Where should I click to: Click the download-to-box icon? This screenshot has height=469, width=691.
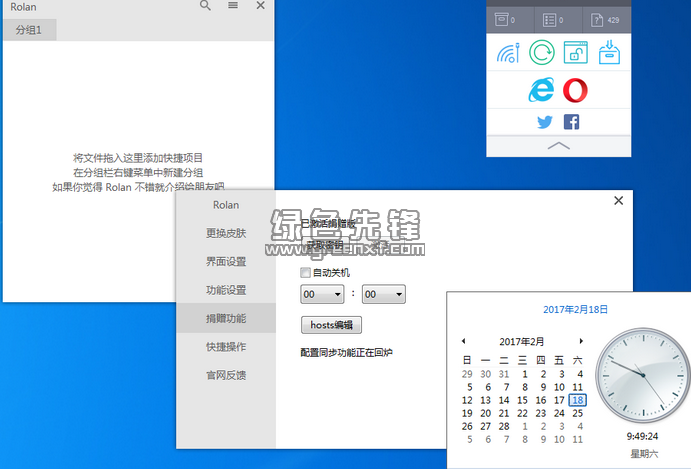(609, 52)
